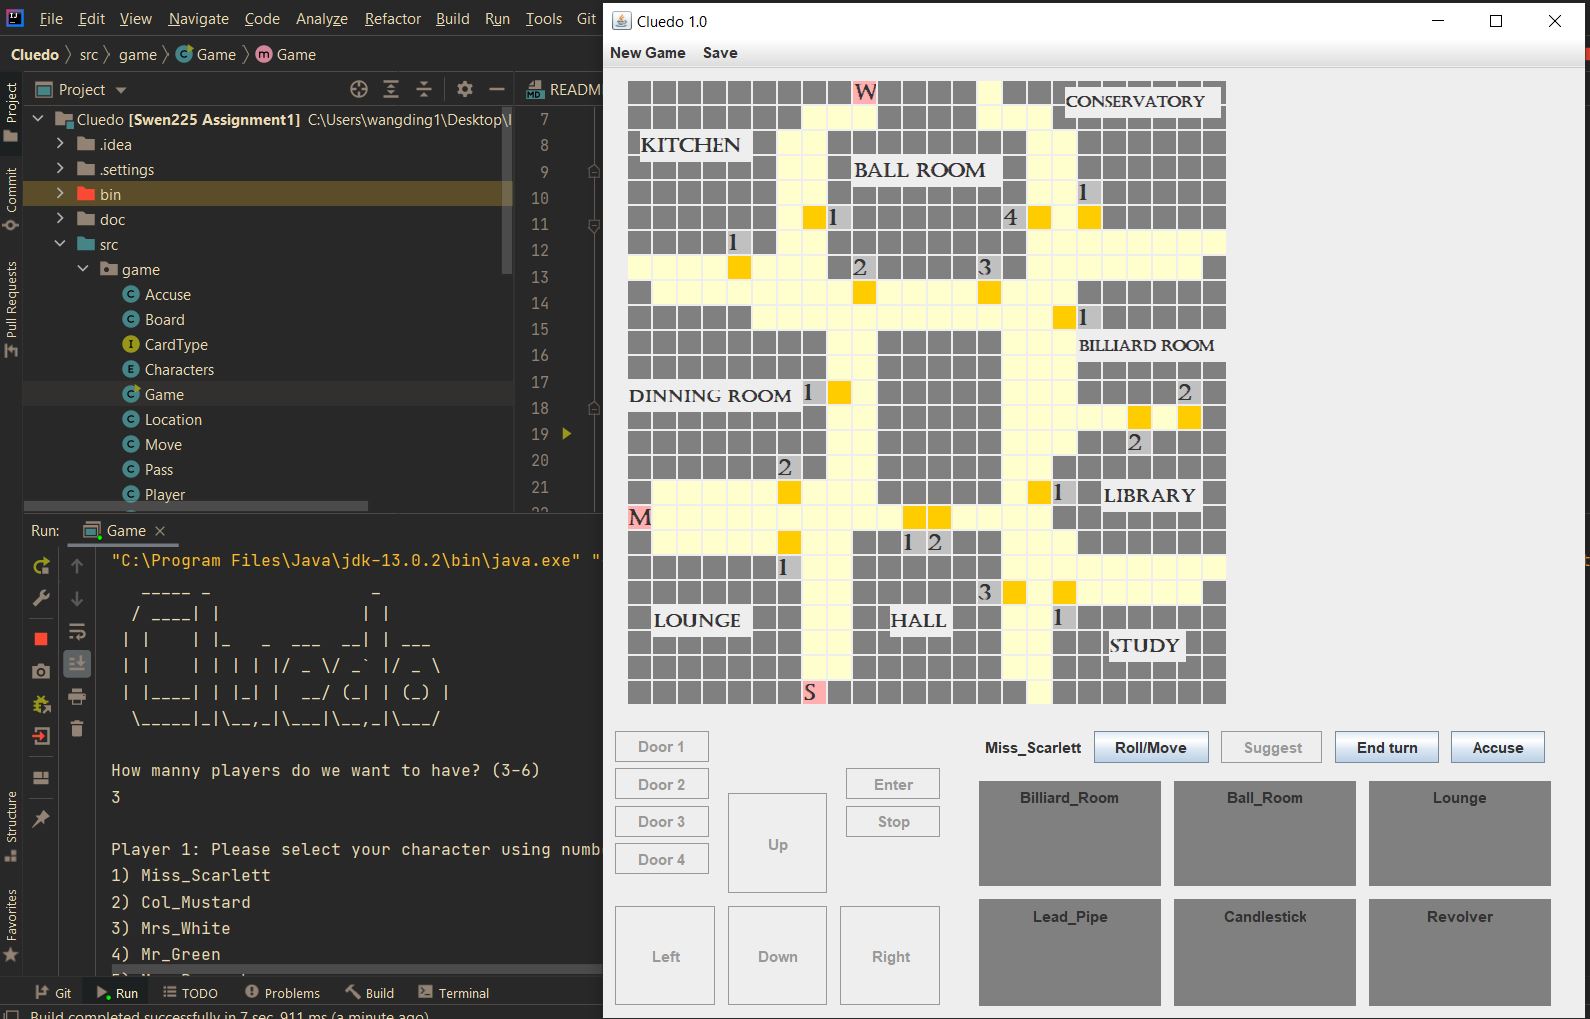Click the IntelliJ logo icon in the title bar
This screenshot has height=1019, width=1590.
(15, 18)
